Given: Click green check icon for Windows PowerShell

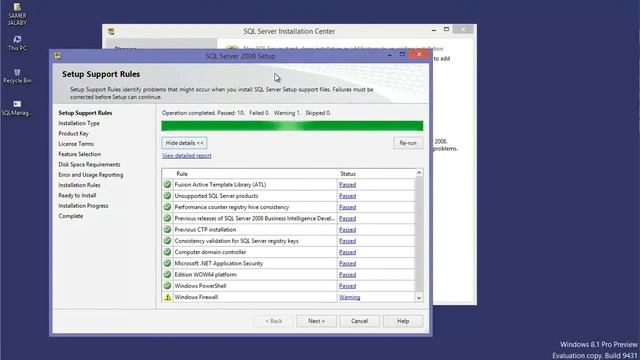Looking at the screenshot, I should [x=167, y=286].
